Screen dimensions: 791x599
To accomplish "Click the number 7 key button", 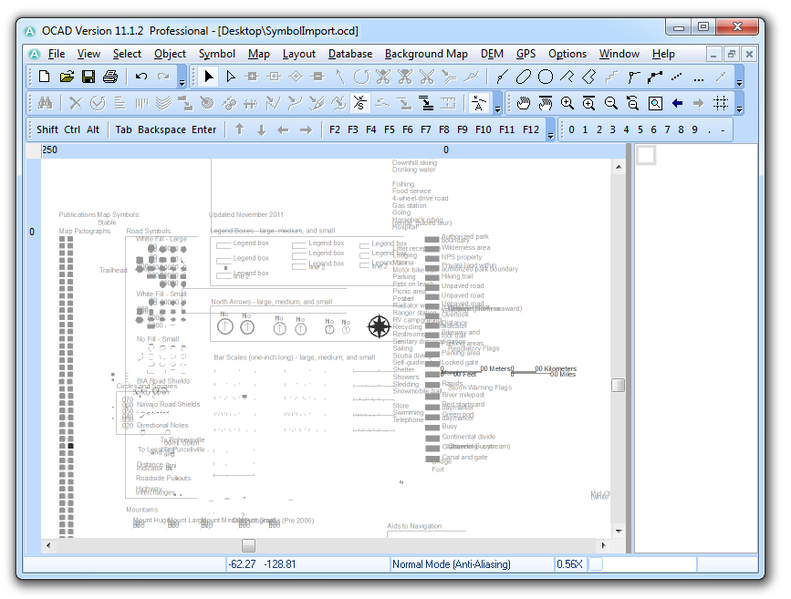I will click(x=667, y=130).
